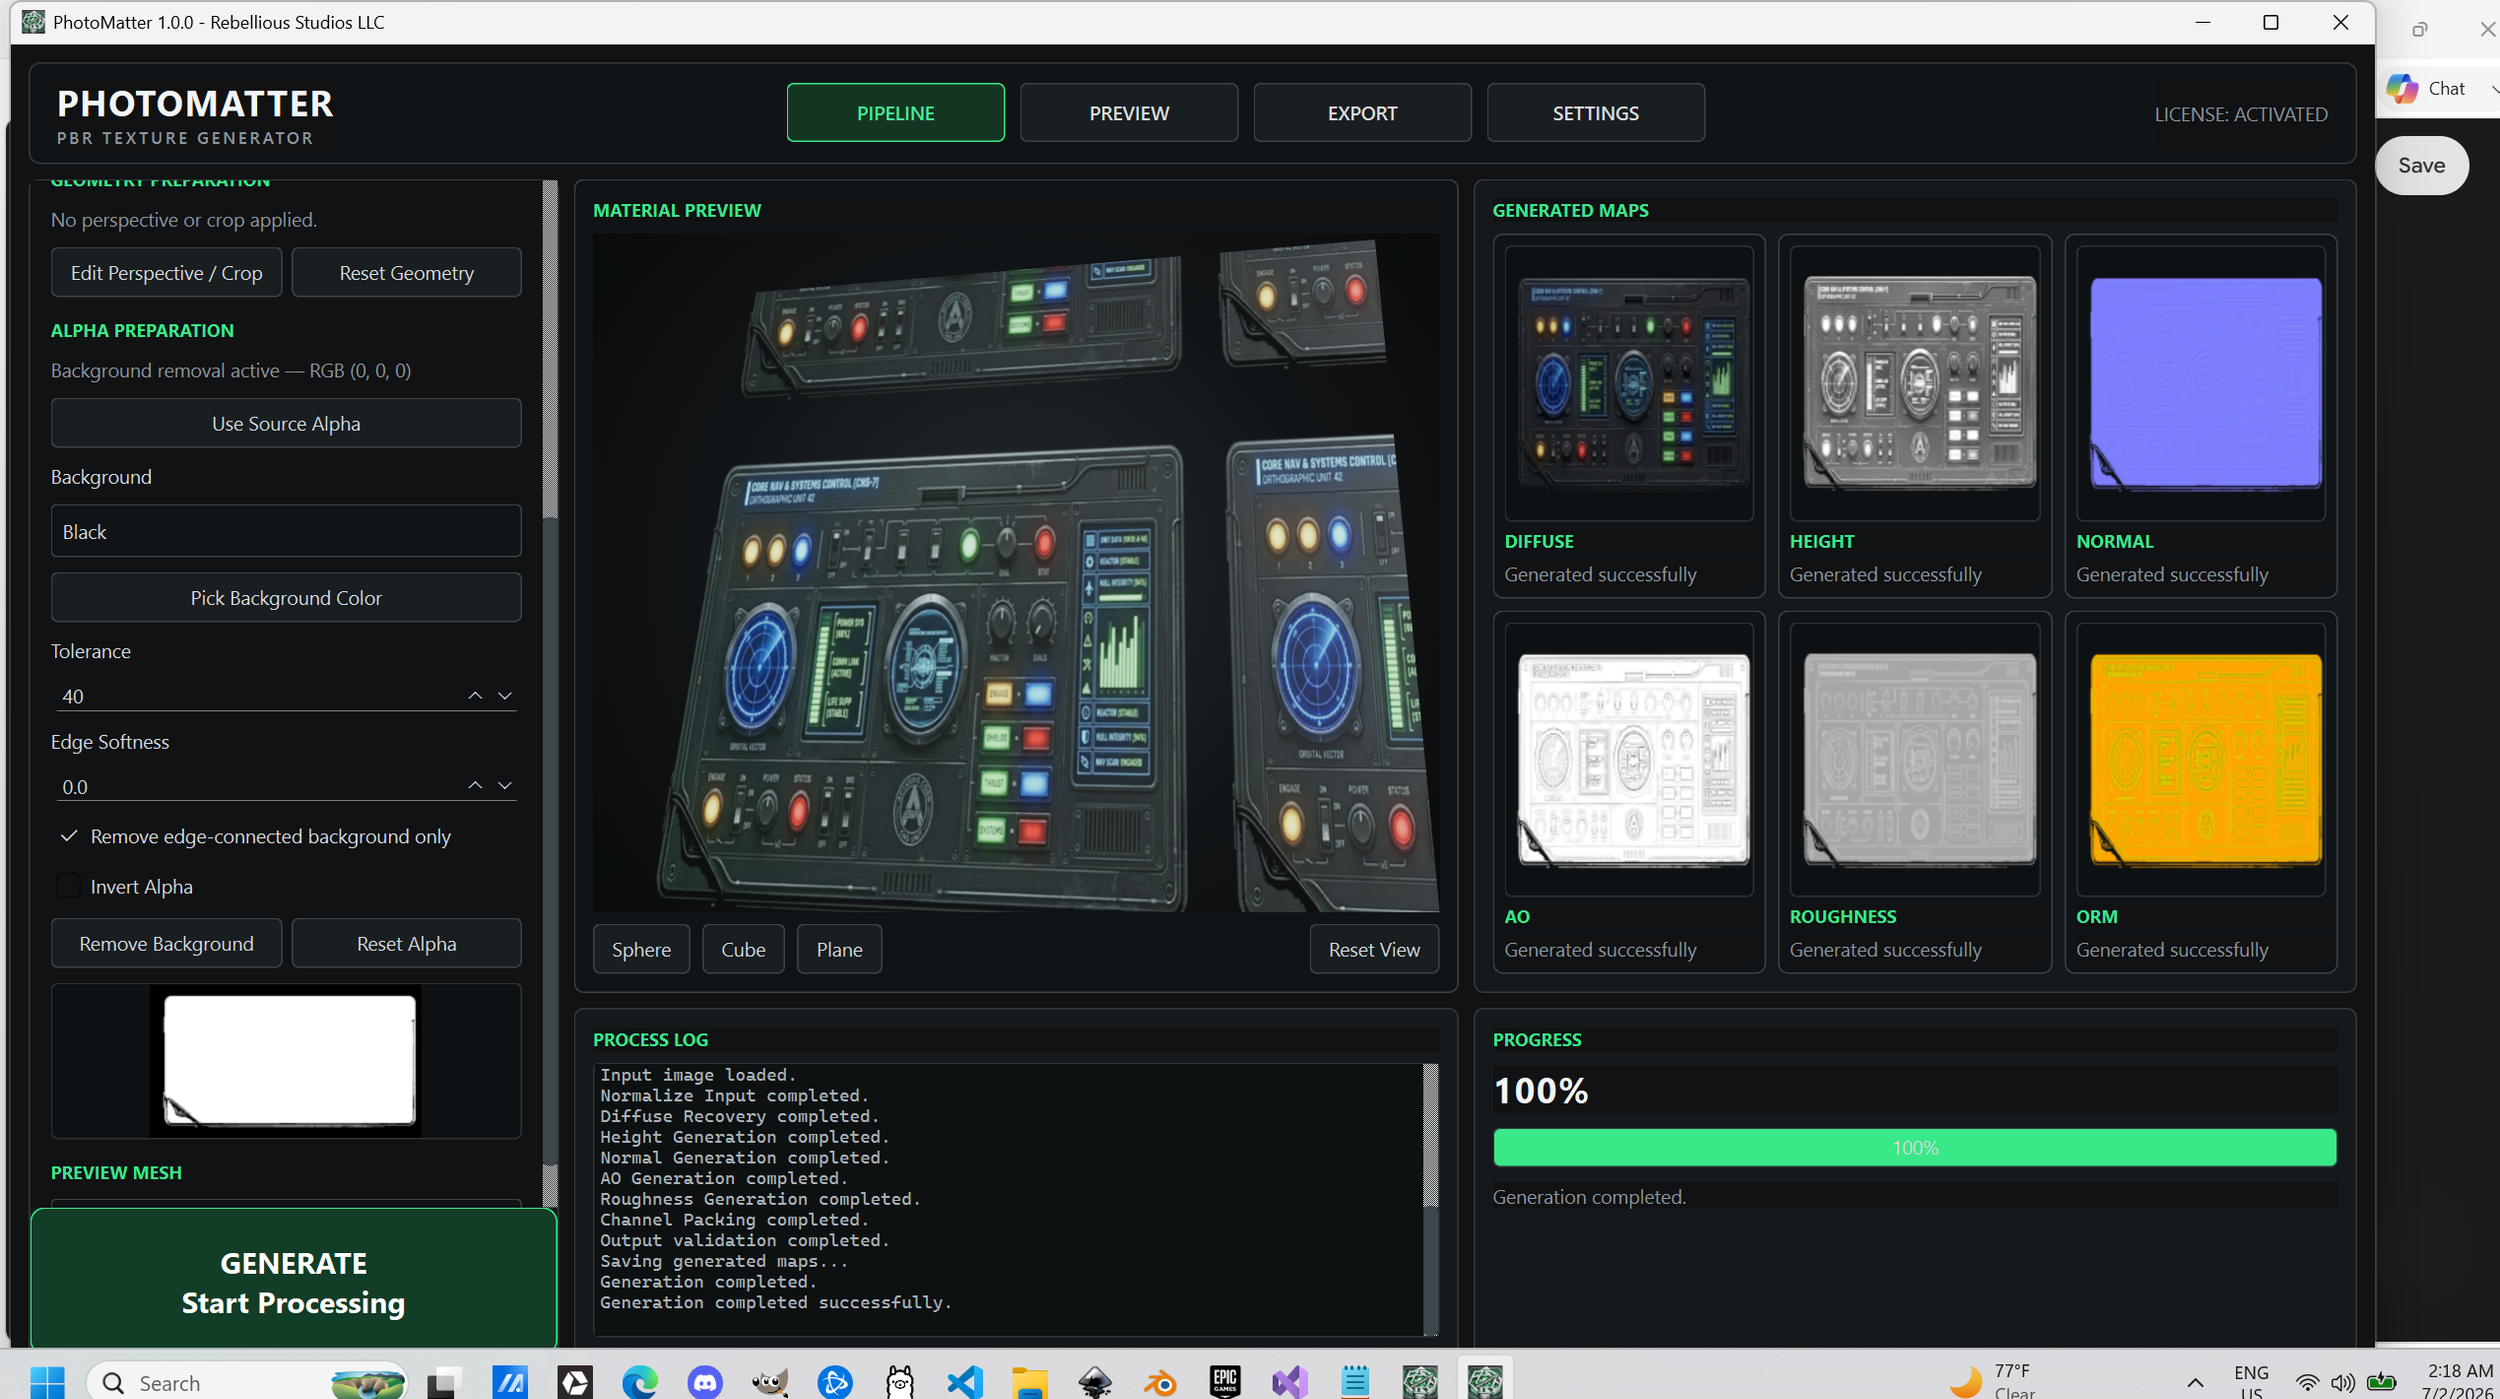Launch Unity Hub from taskbar
This screenshot has width=2500, height=1399.
575,1382
